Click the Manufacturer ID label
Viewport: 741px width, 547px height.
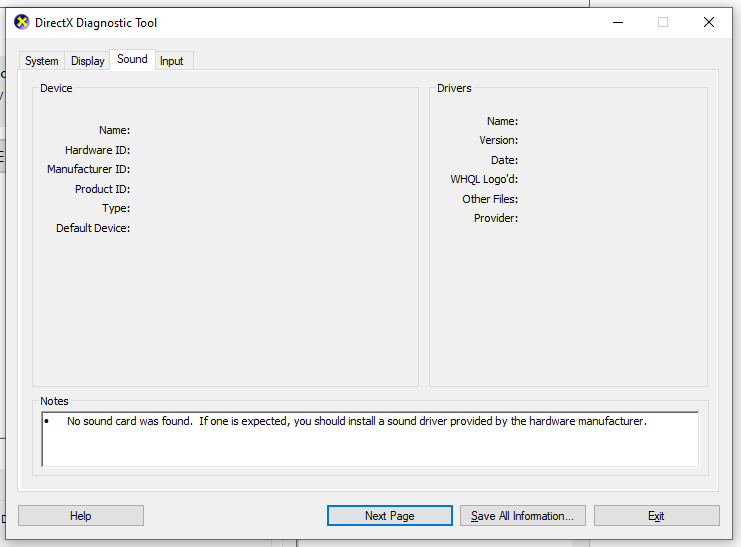[88, 169]
